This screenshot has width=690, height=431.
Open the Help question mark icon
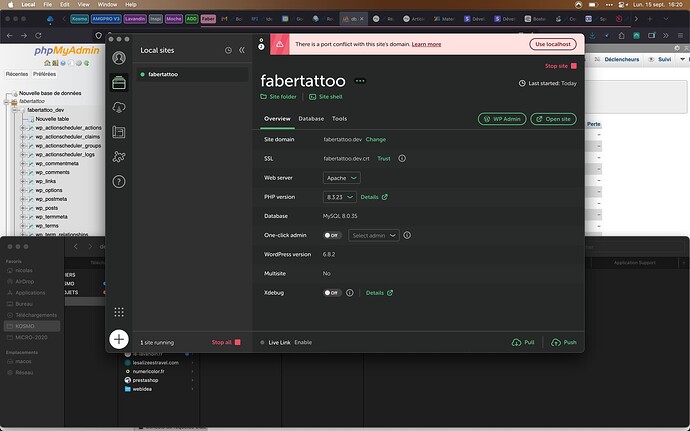(x=119, y=181)
